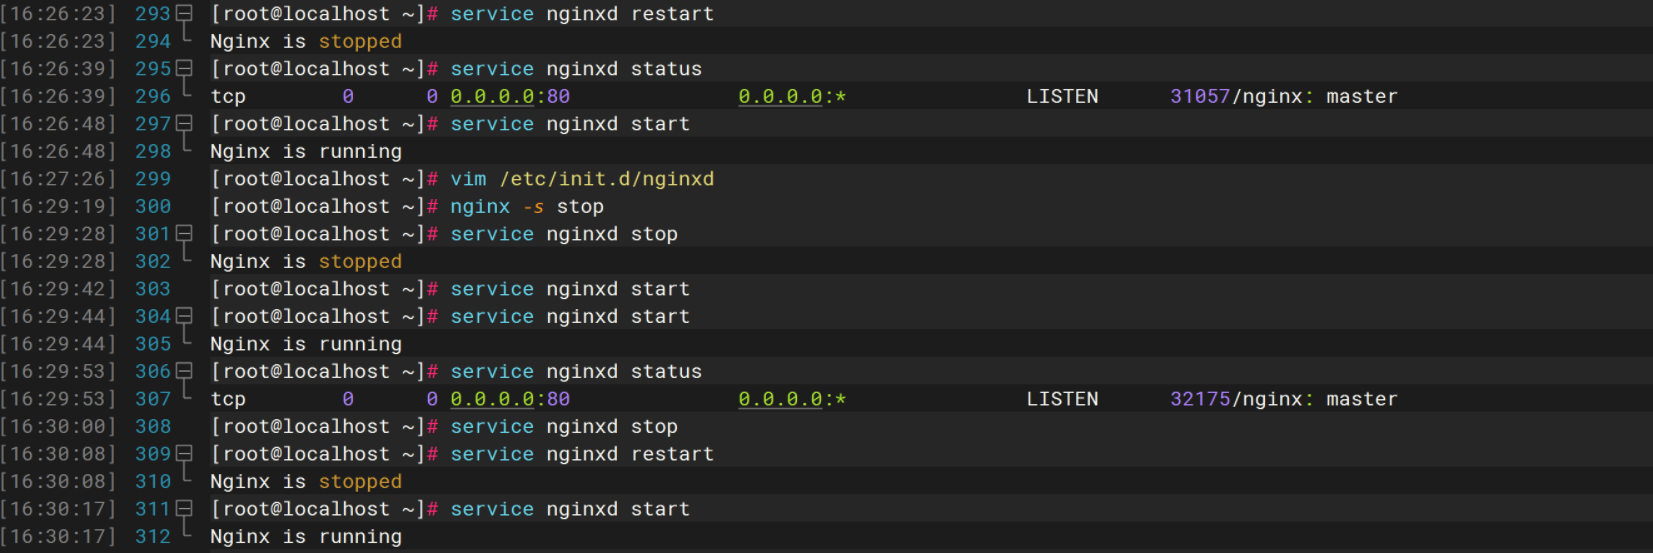The height and width of the screenshot is (553, 1653).
Task: Click 'service nginxd restart' on line 293
Action: tap(582, 14)
